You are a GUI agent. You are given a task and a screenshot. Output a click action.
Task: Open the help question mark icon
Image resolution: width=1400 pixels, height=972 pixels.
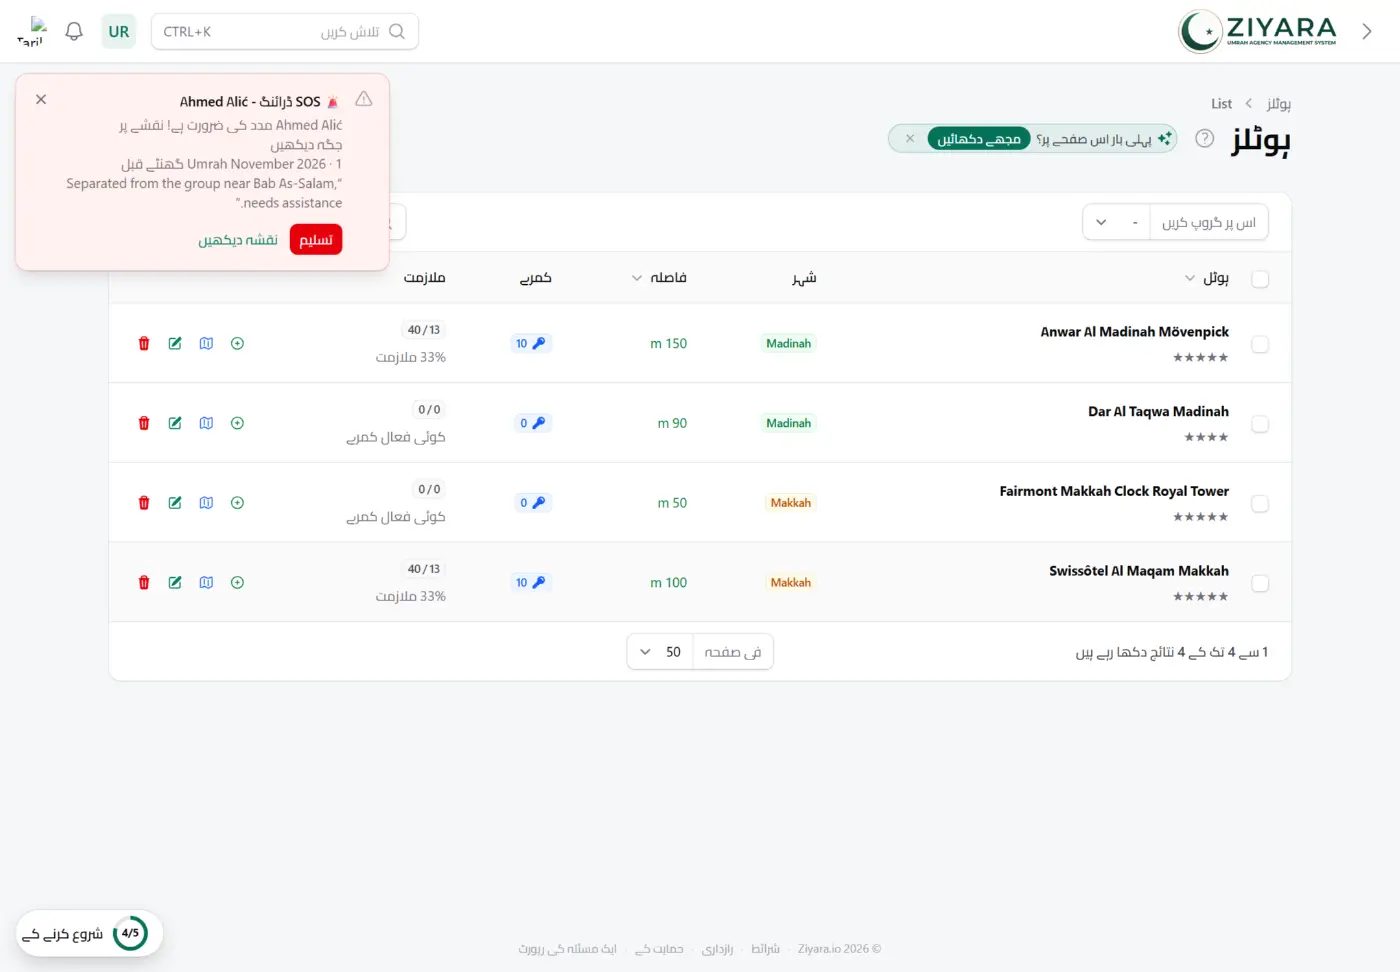click(1205, 139)
